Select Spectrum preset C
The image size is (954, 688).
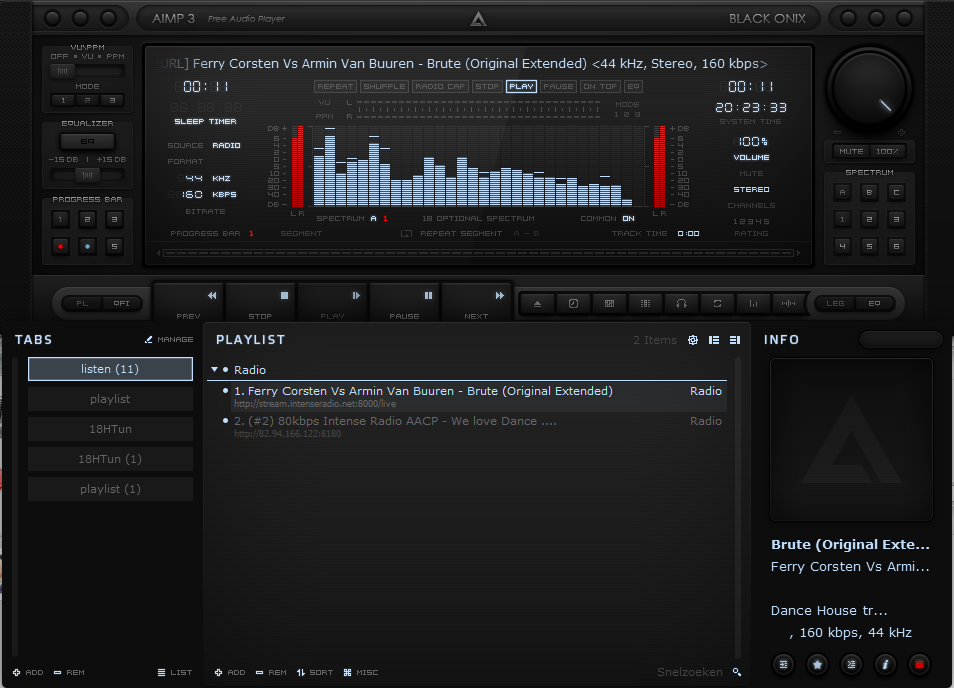[896, 192]
